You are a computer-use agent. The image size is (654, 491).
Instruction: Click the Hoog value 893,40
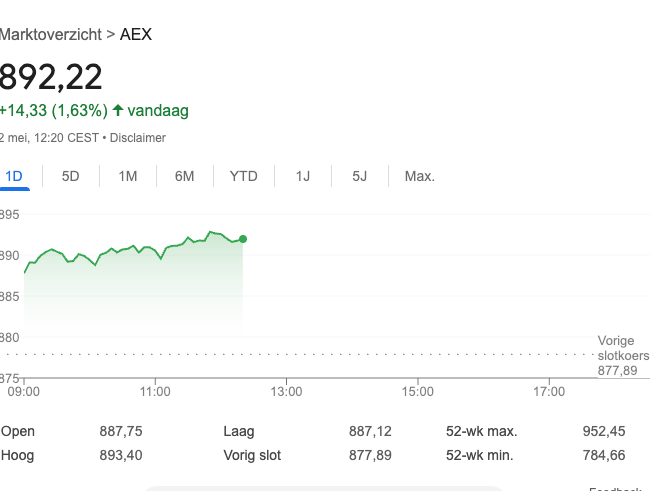121,455
